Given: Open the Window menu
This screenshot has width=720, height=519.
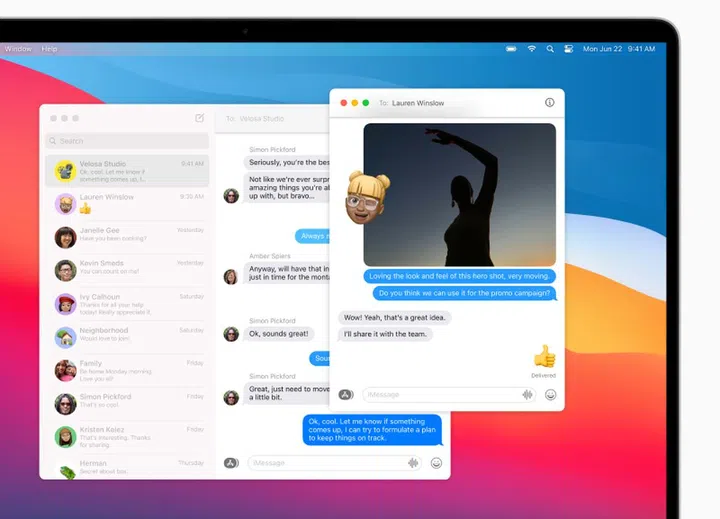Looking at the screenshot, I should tap(18, 49).
